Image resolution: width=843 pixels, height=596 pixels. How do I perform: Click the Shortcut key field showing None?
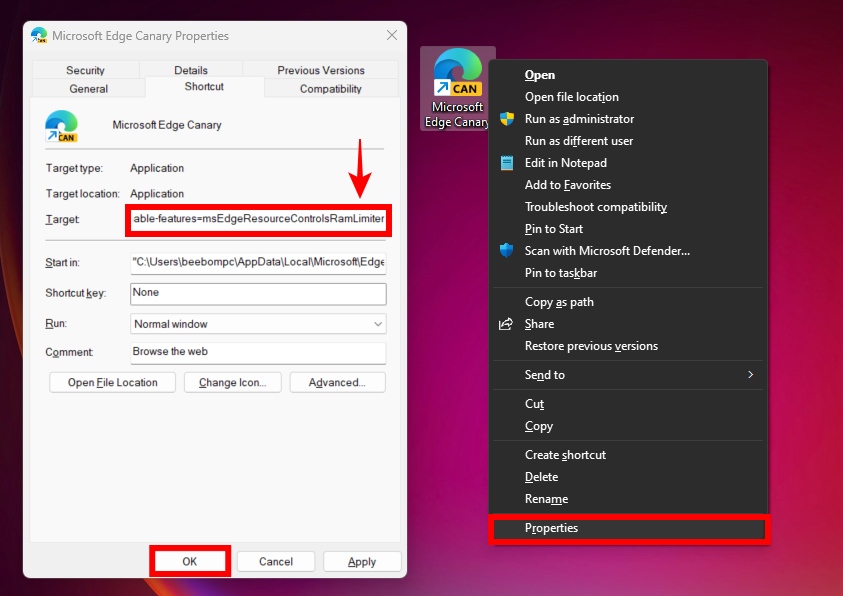258,293
